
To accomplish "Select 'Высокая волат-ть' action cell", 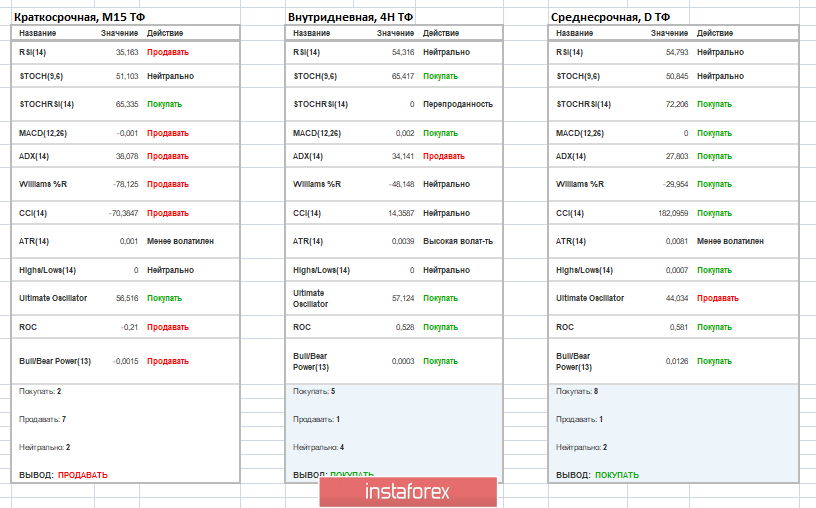I will pyautogui.click(x=458, y=242).
